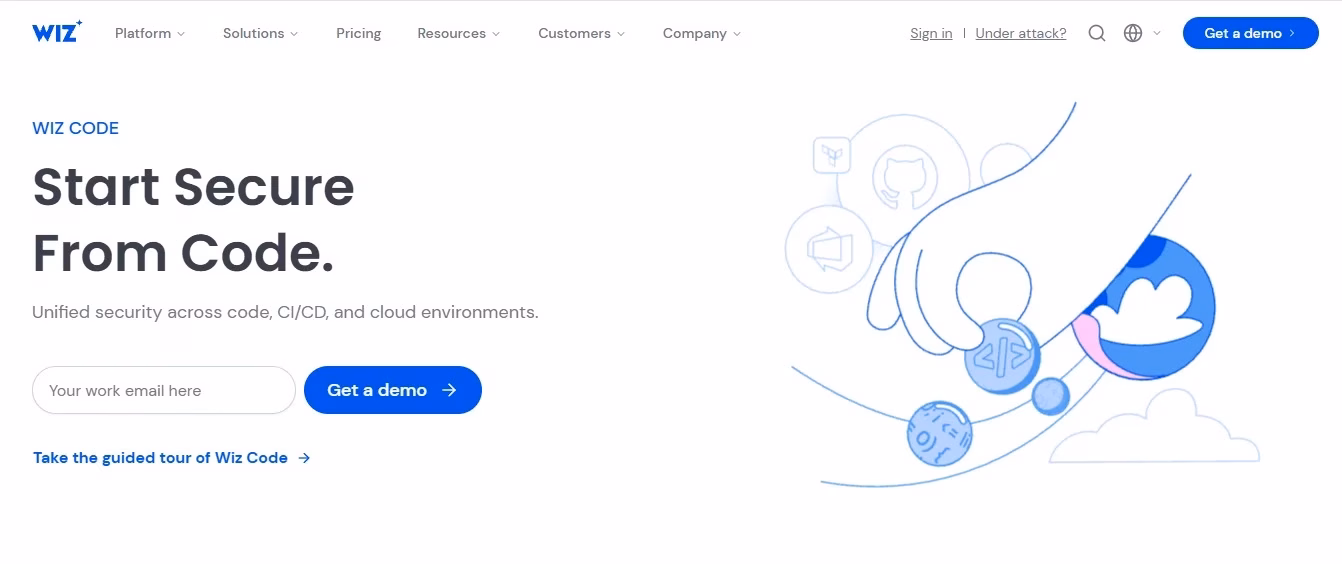The height and width of the screenshot is (564, 1342).
Task: Expand the Resources menu chevron
Action: (496, 34)
